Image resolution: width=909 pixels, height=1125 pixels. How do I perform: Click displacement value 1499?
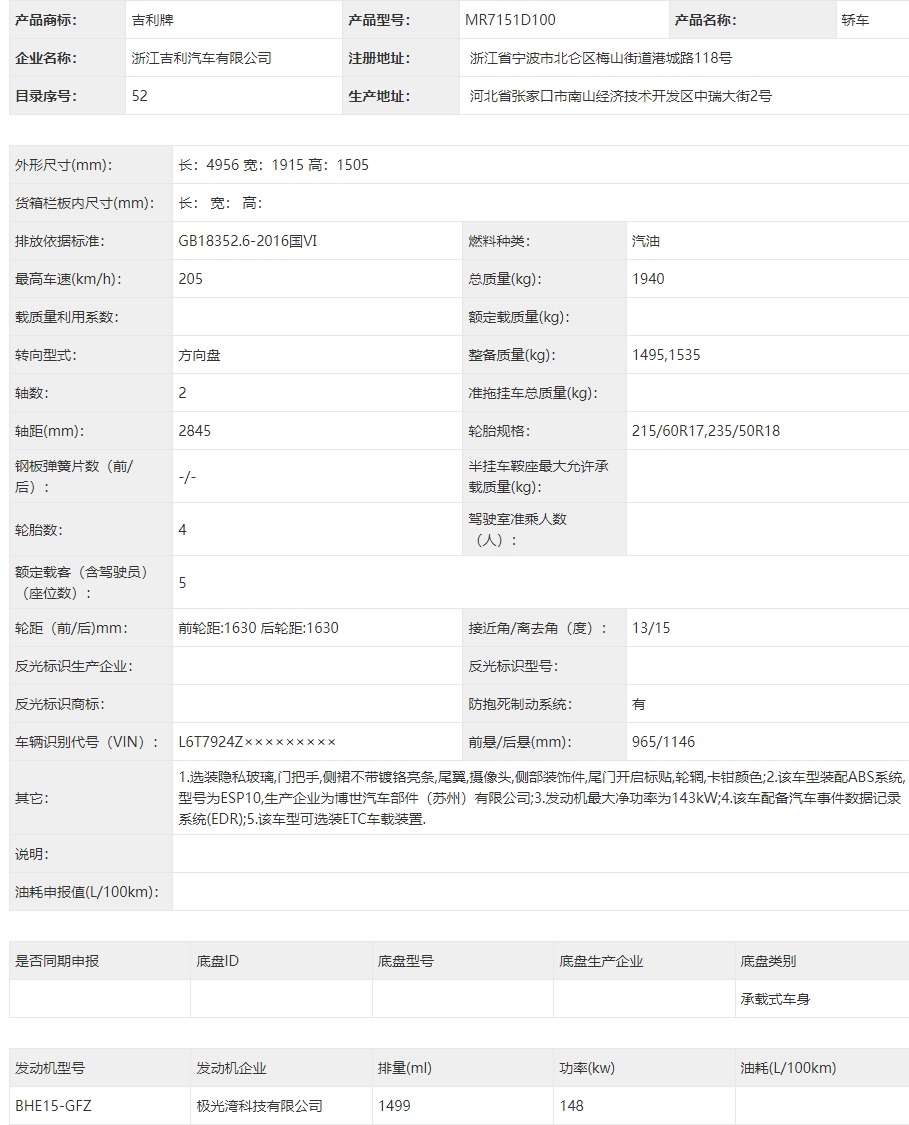[x=395, y=1106]
